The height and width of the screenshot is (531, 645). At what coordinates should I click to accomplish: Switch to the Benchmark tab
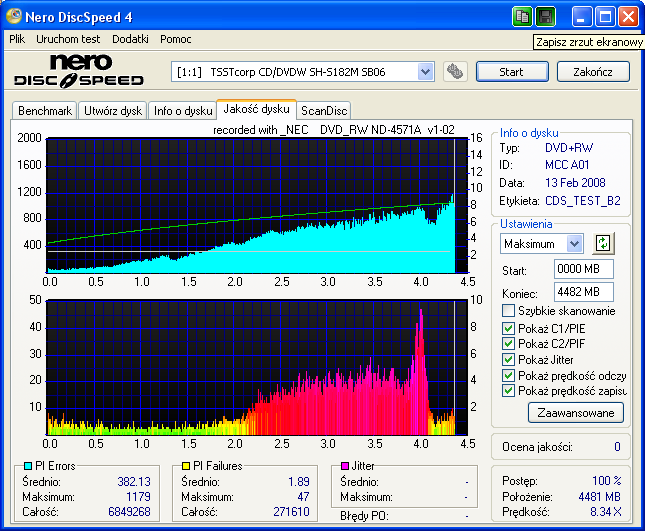coord(45,111)
